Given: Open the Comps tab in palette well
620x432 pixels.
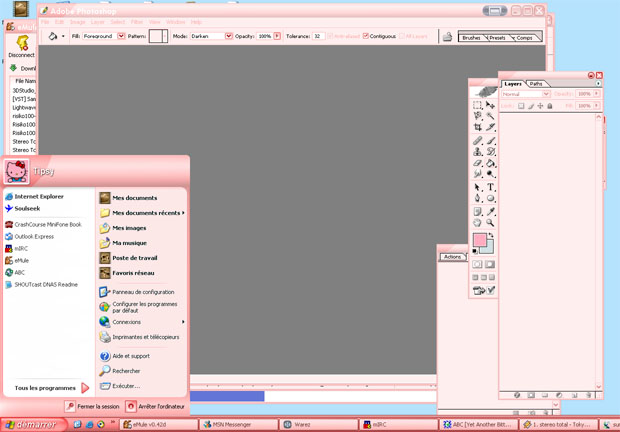Looking at the screenshot, I should [524, 38].
